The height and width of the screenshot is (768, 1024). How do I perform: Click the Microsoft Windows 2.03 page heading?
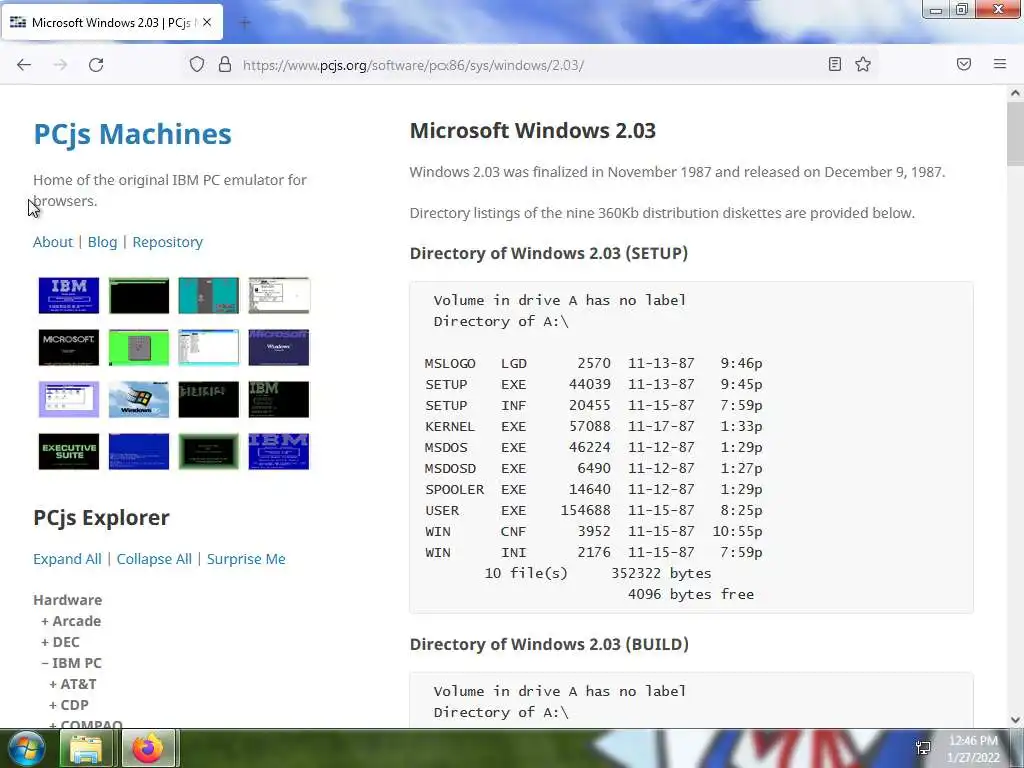[532, 131]
